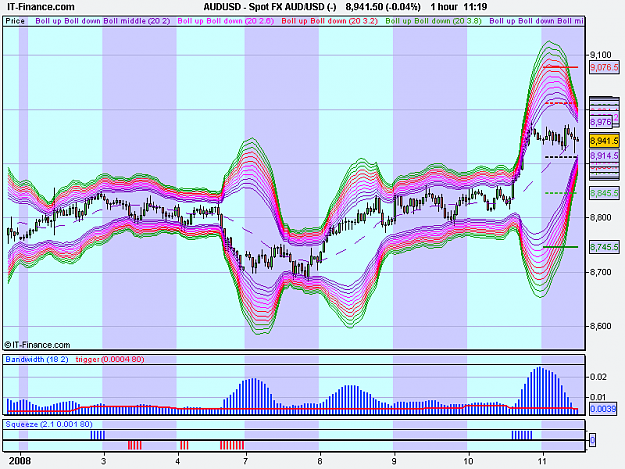Image resolution: width=625 pixels, height=469 pixels.
Task: Select the Price panel label
Action: click(15, 21)
